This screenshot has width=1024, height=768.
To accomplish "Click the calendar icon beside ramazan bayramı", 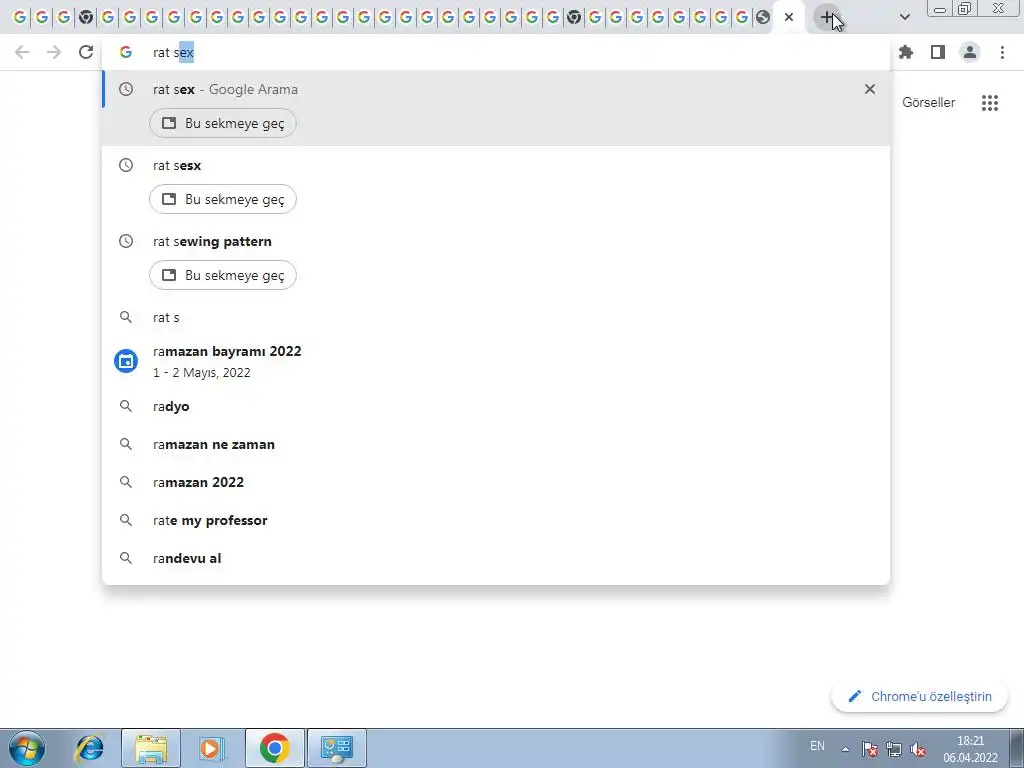I will 126,360.
